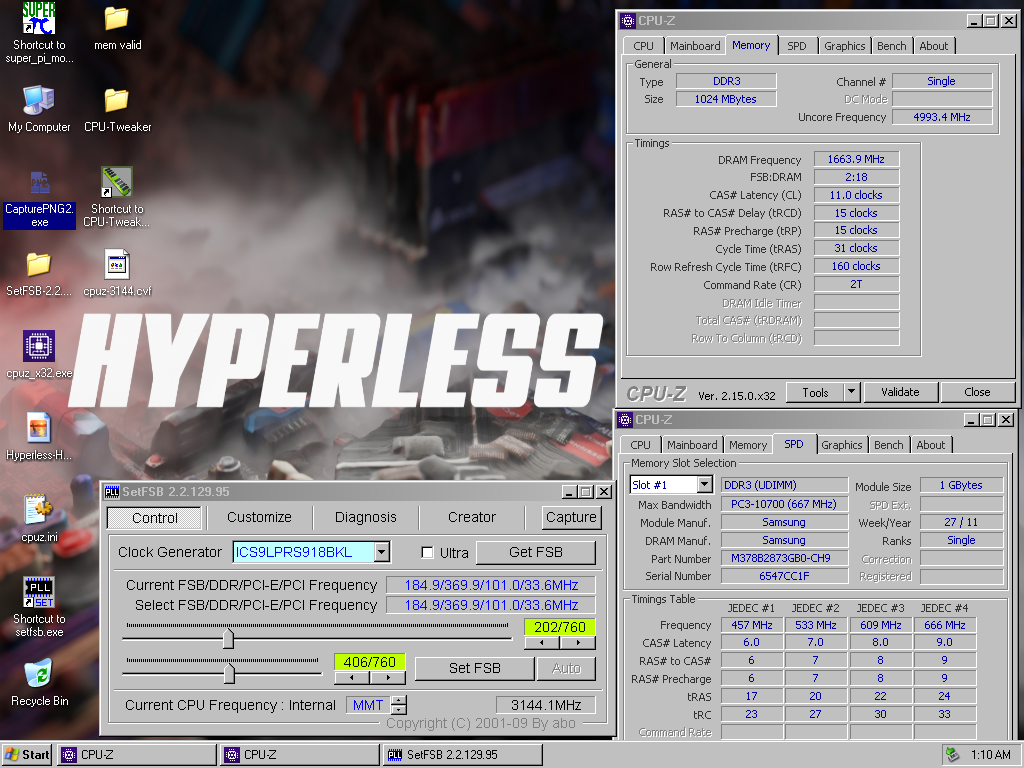The width and height of the screenshot is (1024, 768).
Task: Enable the Ultra checkbox in SetFSB
Action: point(427,552)
